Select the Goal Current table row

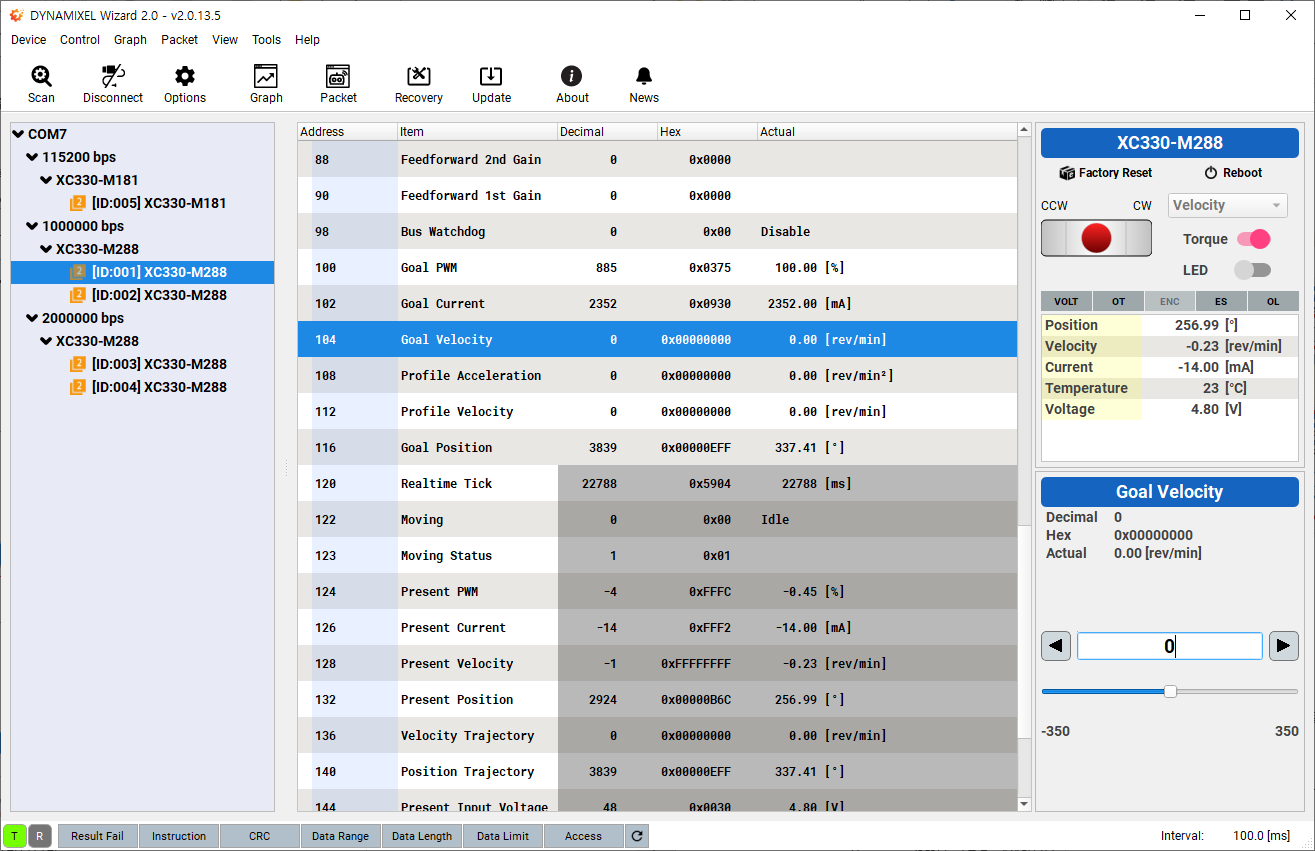coord(657,303)
